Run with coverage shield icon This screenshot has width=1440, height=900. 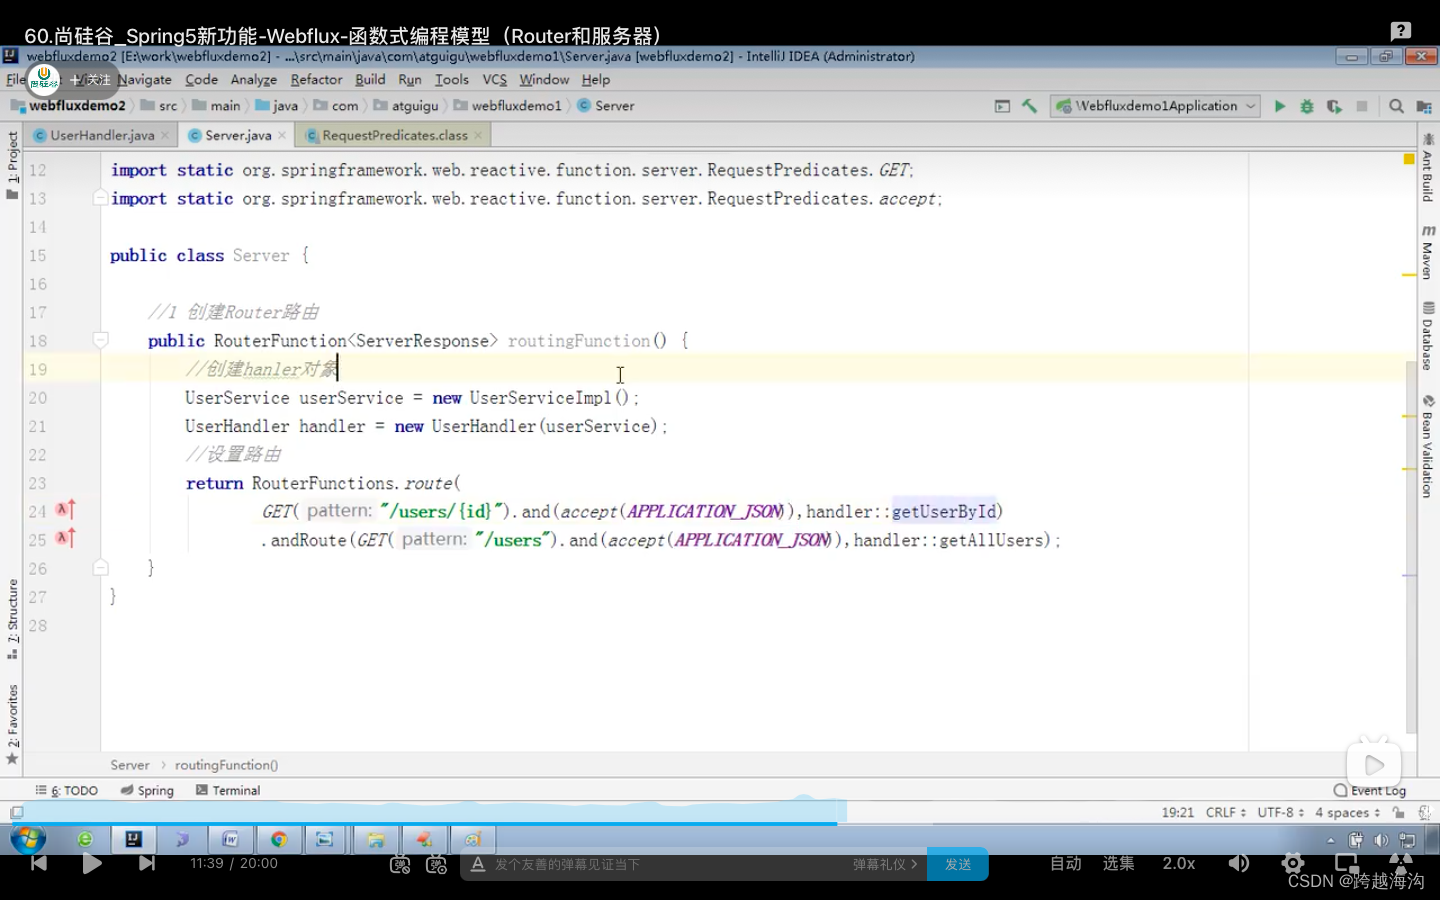[x=1334, y=106]
